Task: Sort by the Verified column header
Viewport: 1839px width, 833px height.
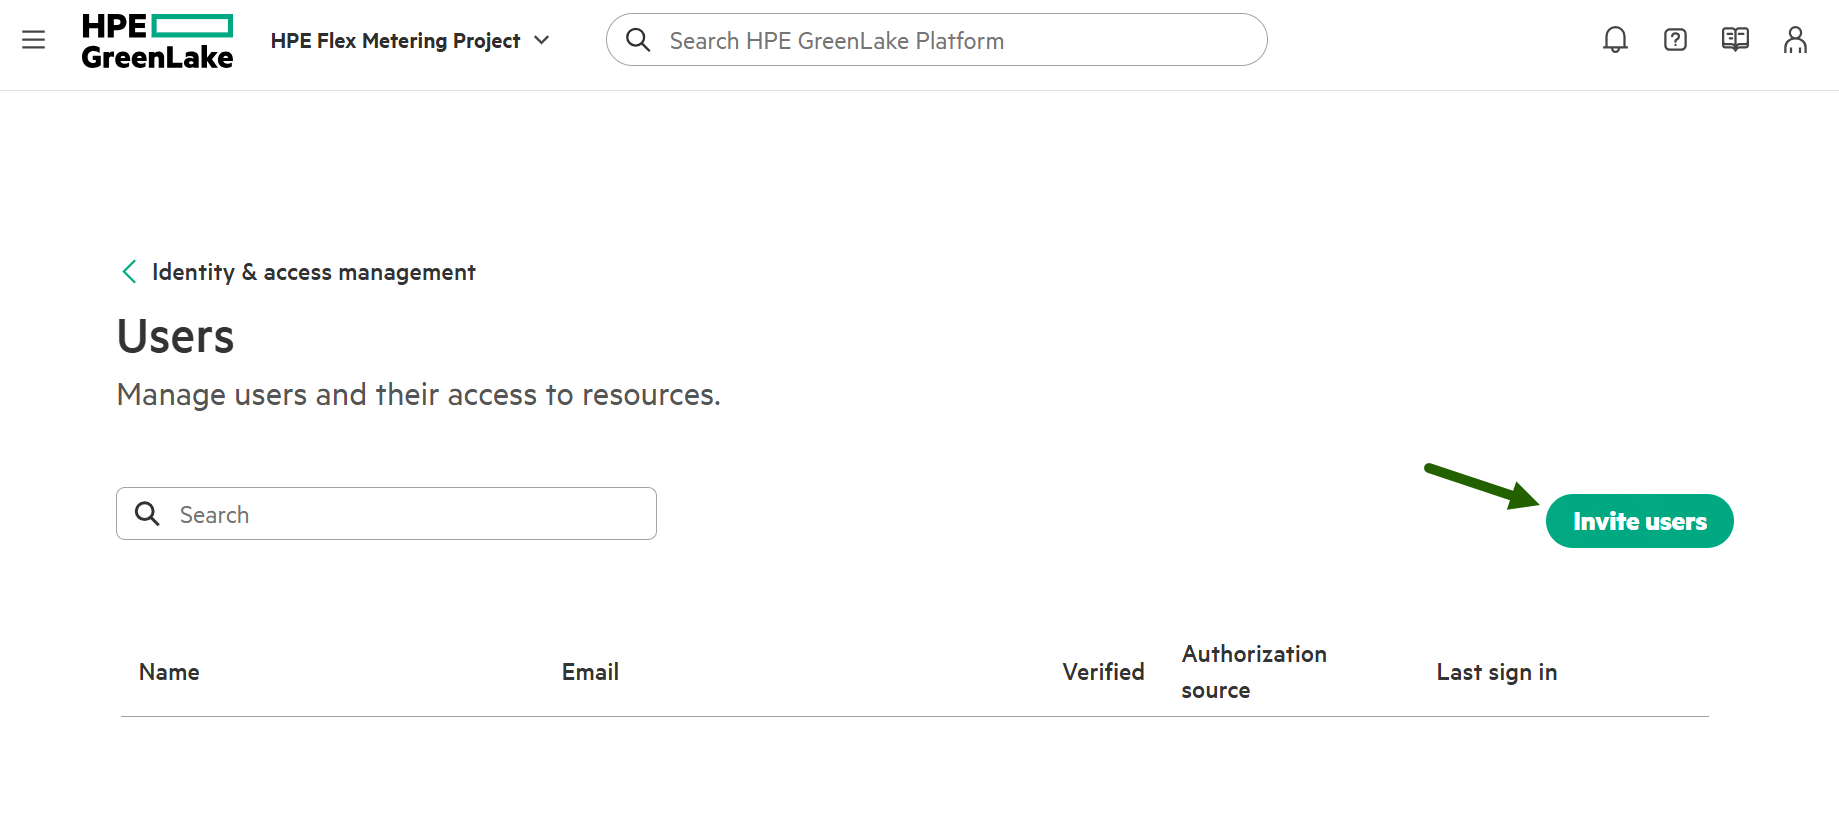Action: click(x=1103, y=672)
